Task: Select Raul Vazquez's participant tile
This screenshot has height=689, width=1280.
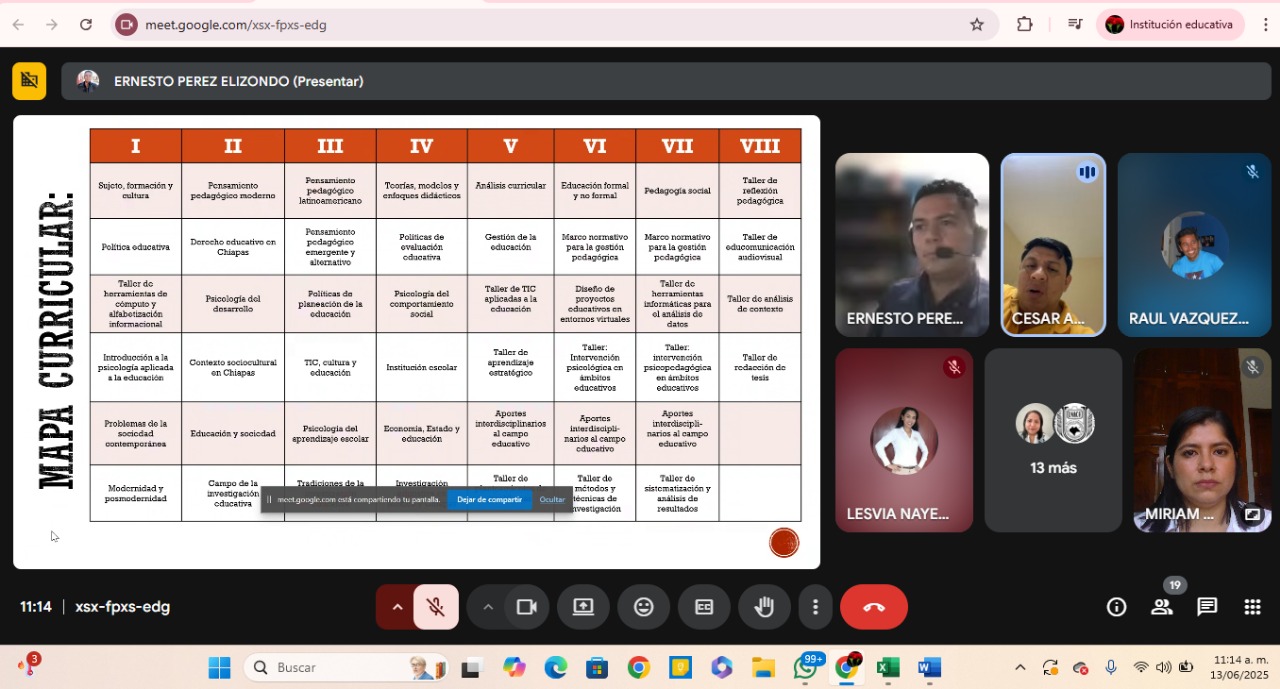Action: [1194, 245]
